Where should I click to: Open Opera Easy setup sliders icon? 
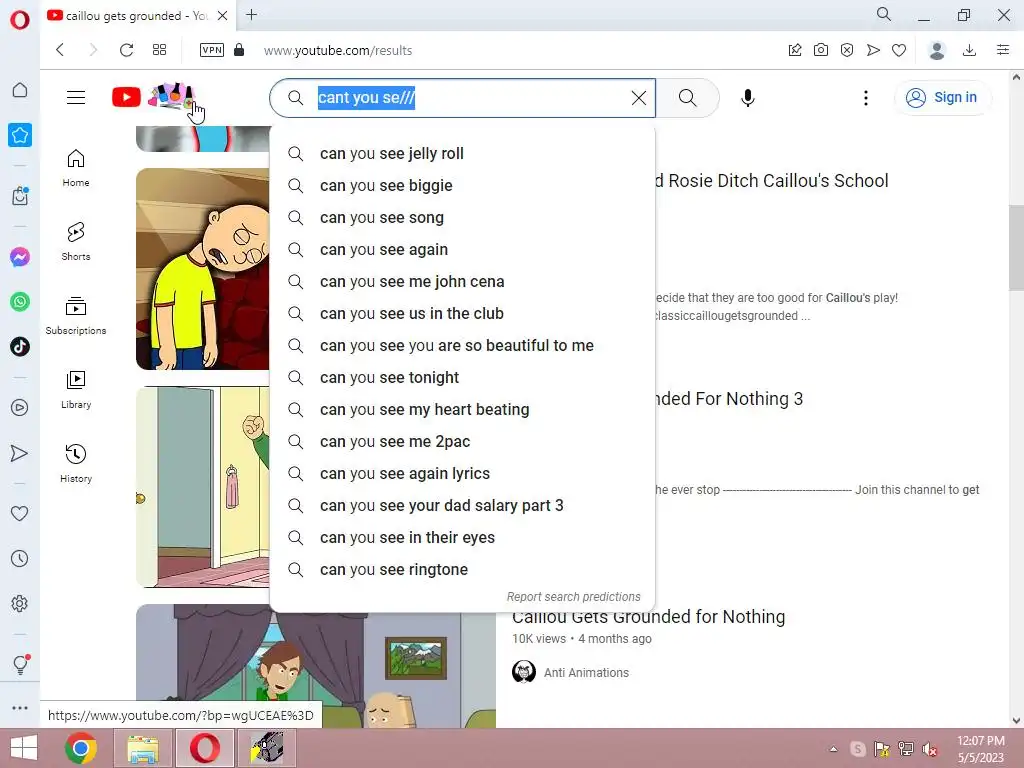[x=1003, y=50]
